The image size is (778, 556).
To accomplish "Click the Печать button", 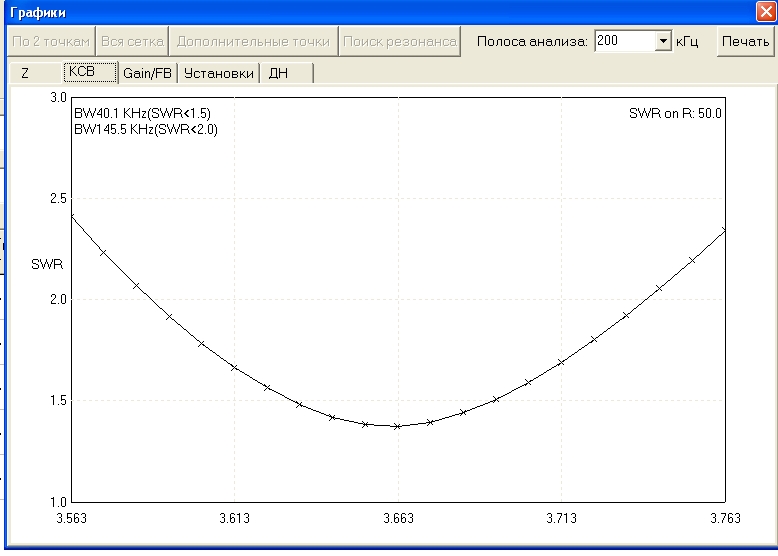I will [745, 41].
